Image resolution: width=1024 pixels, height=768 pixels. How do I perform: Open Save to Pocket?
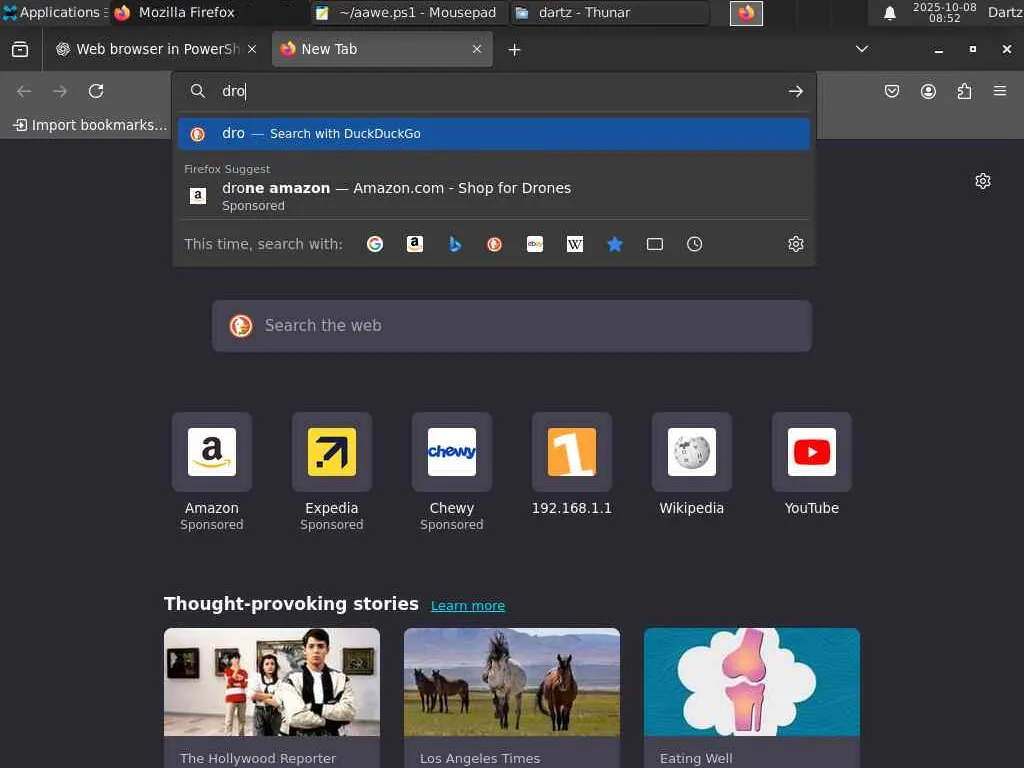(891, 91)
